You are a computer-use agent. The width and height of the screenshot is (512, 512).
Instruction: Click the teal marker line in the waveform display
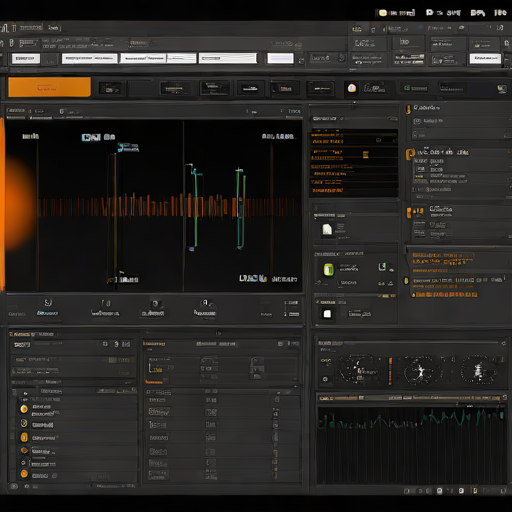point(196,207)
